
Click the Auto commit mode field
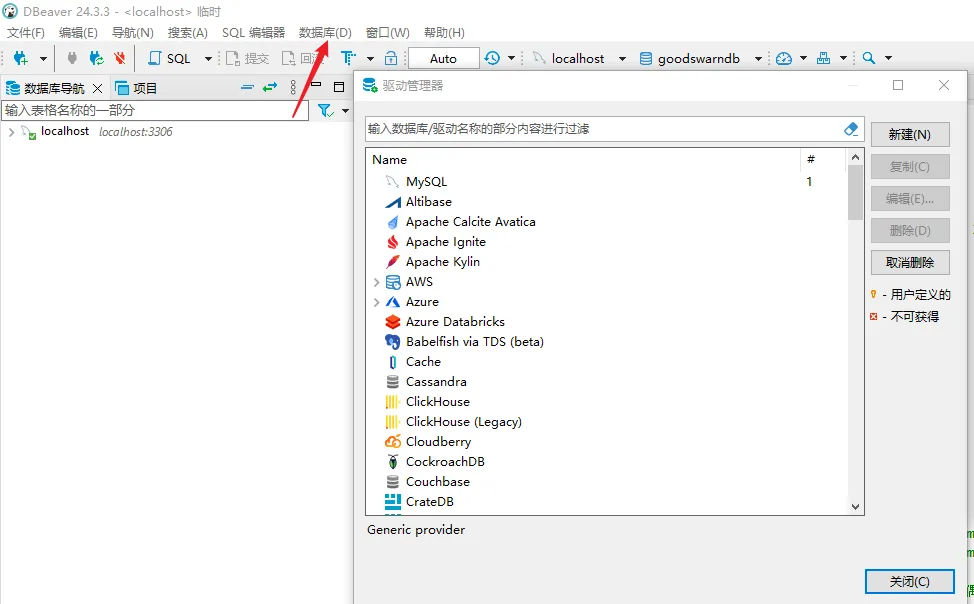point(444,58)
